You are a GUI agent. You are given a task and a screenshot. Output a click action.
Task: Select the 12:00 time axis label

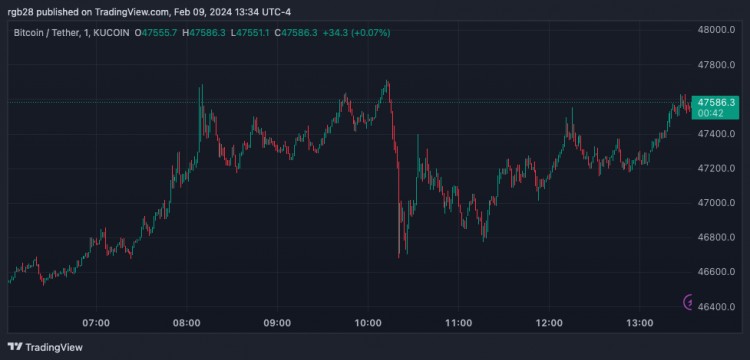point(549,323)
